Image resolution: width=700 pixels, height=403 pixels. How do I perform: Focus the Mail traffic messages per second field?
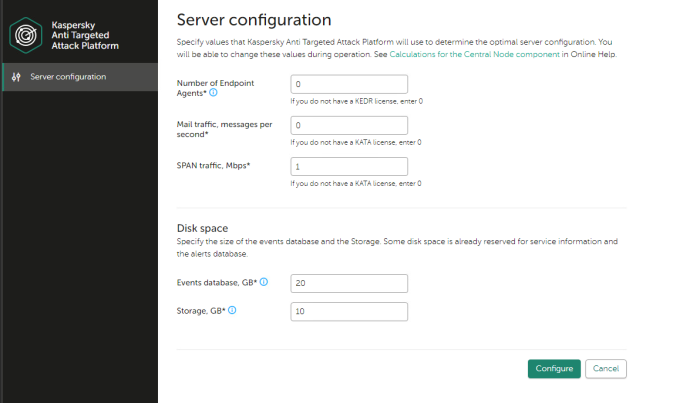(x=349, y=125)
